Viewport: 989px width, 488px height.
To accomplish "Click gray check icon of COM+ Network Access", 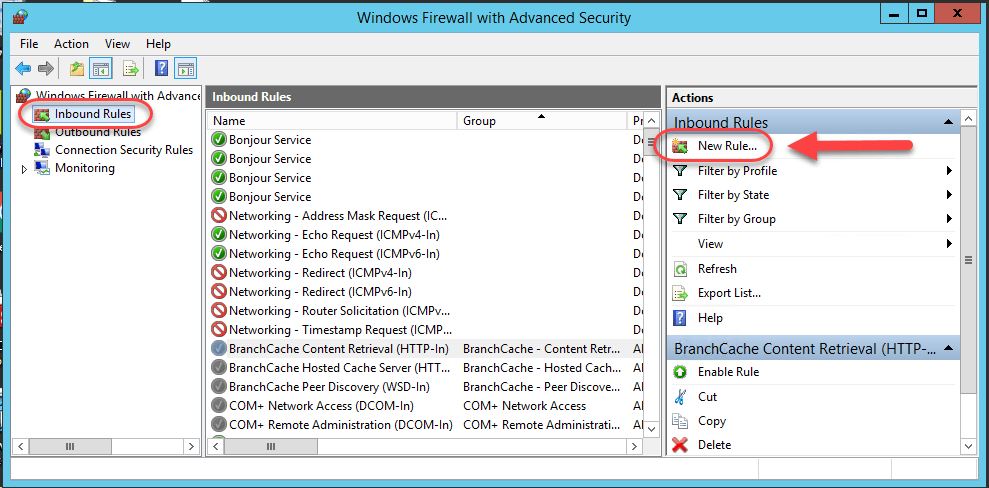I will click(218, 405).
